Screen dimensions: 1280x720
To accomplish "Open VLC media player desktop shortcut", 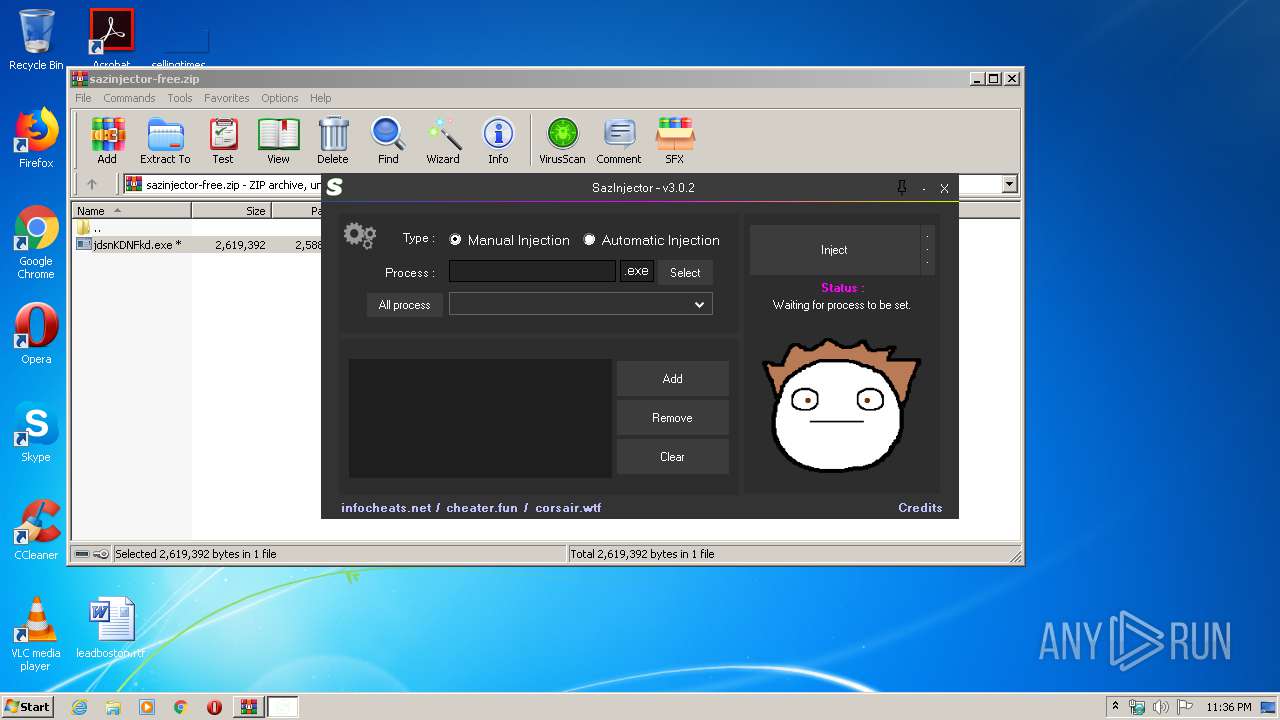I will [36, 634].
